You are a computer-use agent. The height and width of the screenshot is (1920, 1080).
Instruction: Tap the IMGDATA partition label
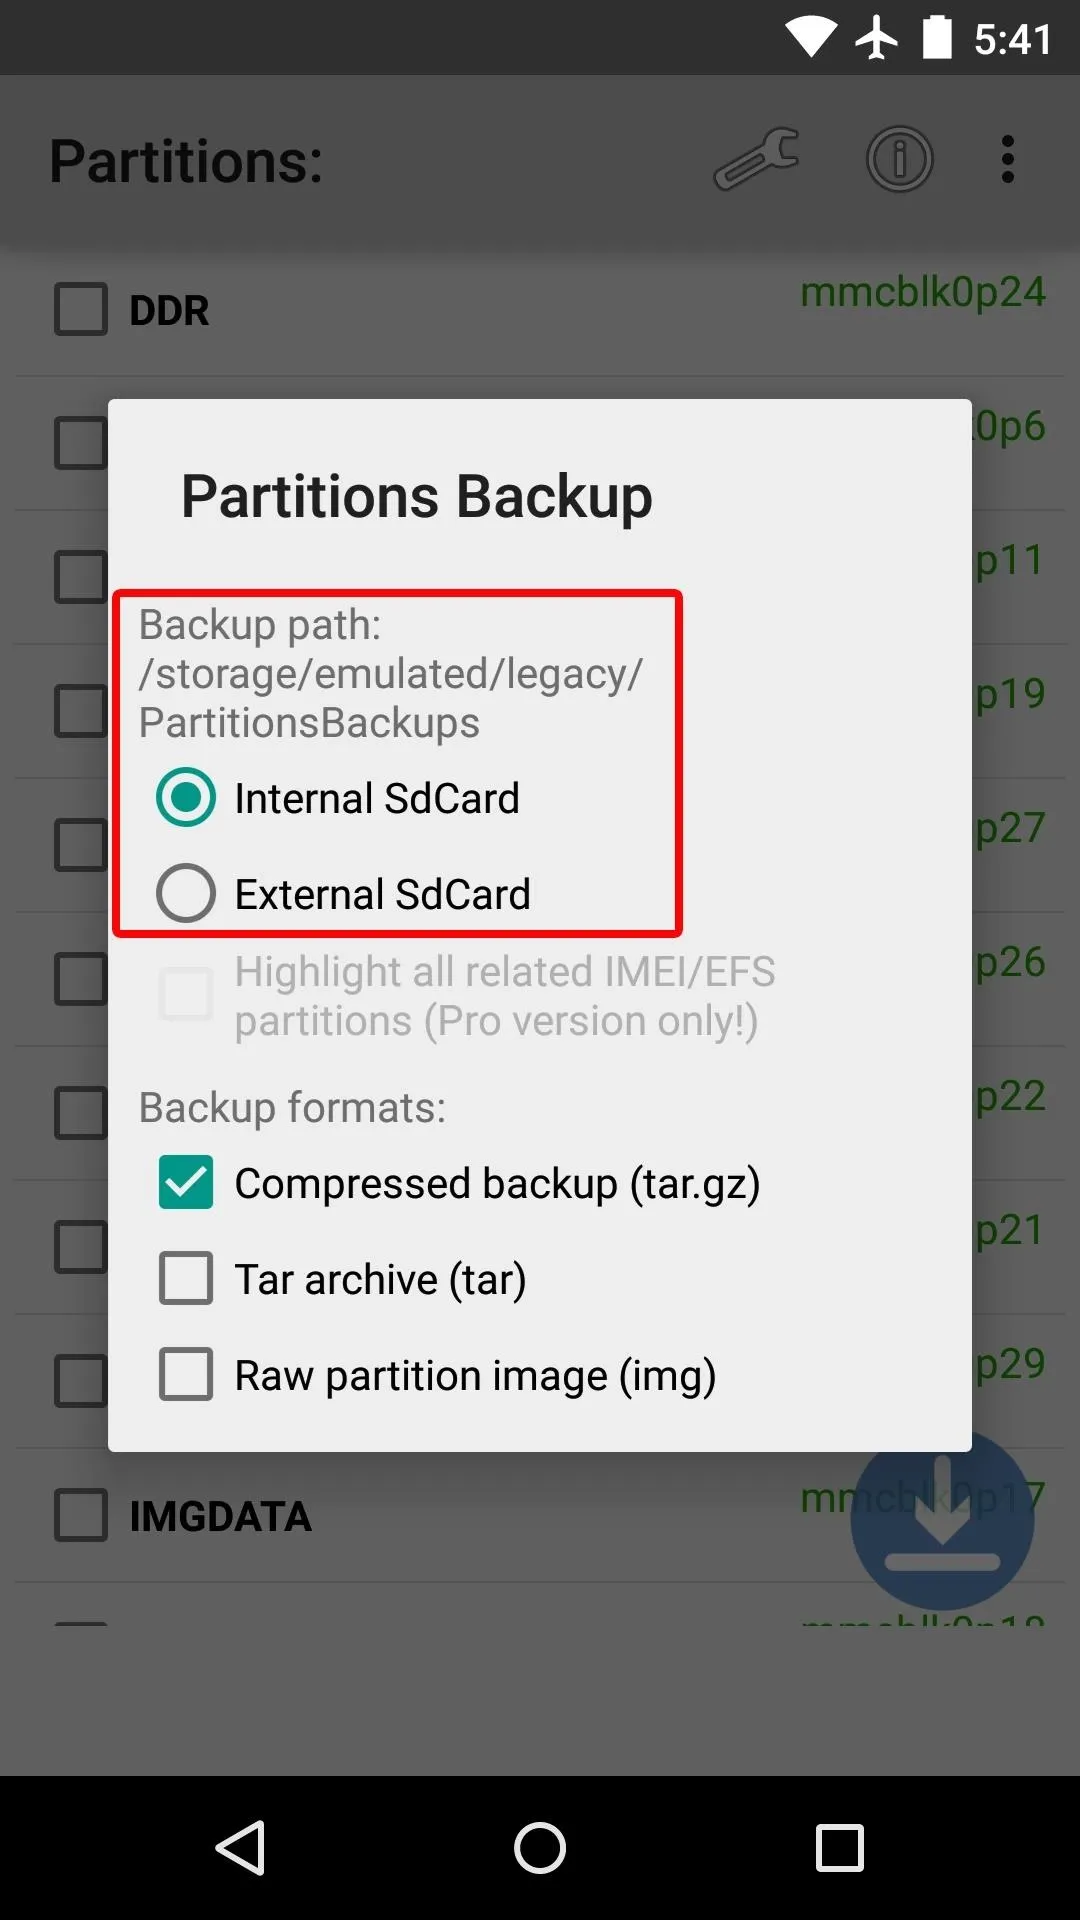[221, 1517]
